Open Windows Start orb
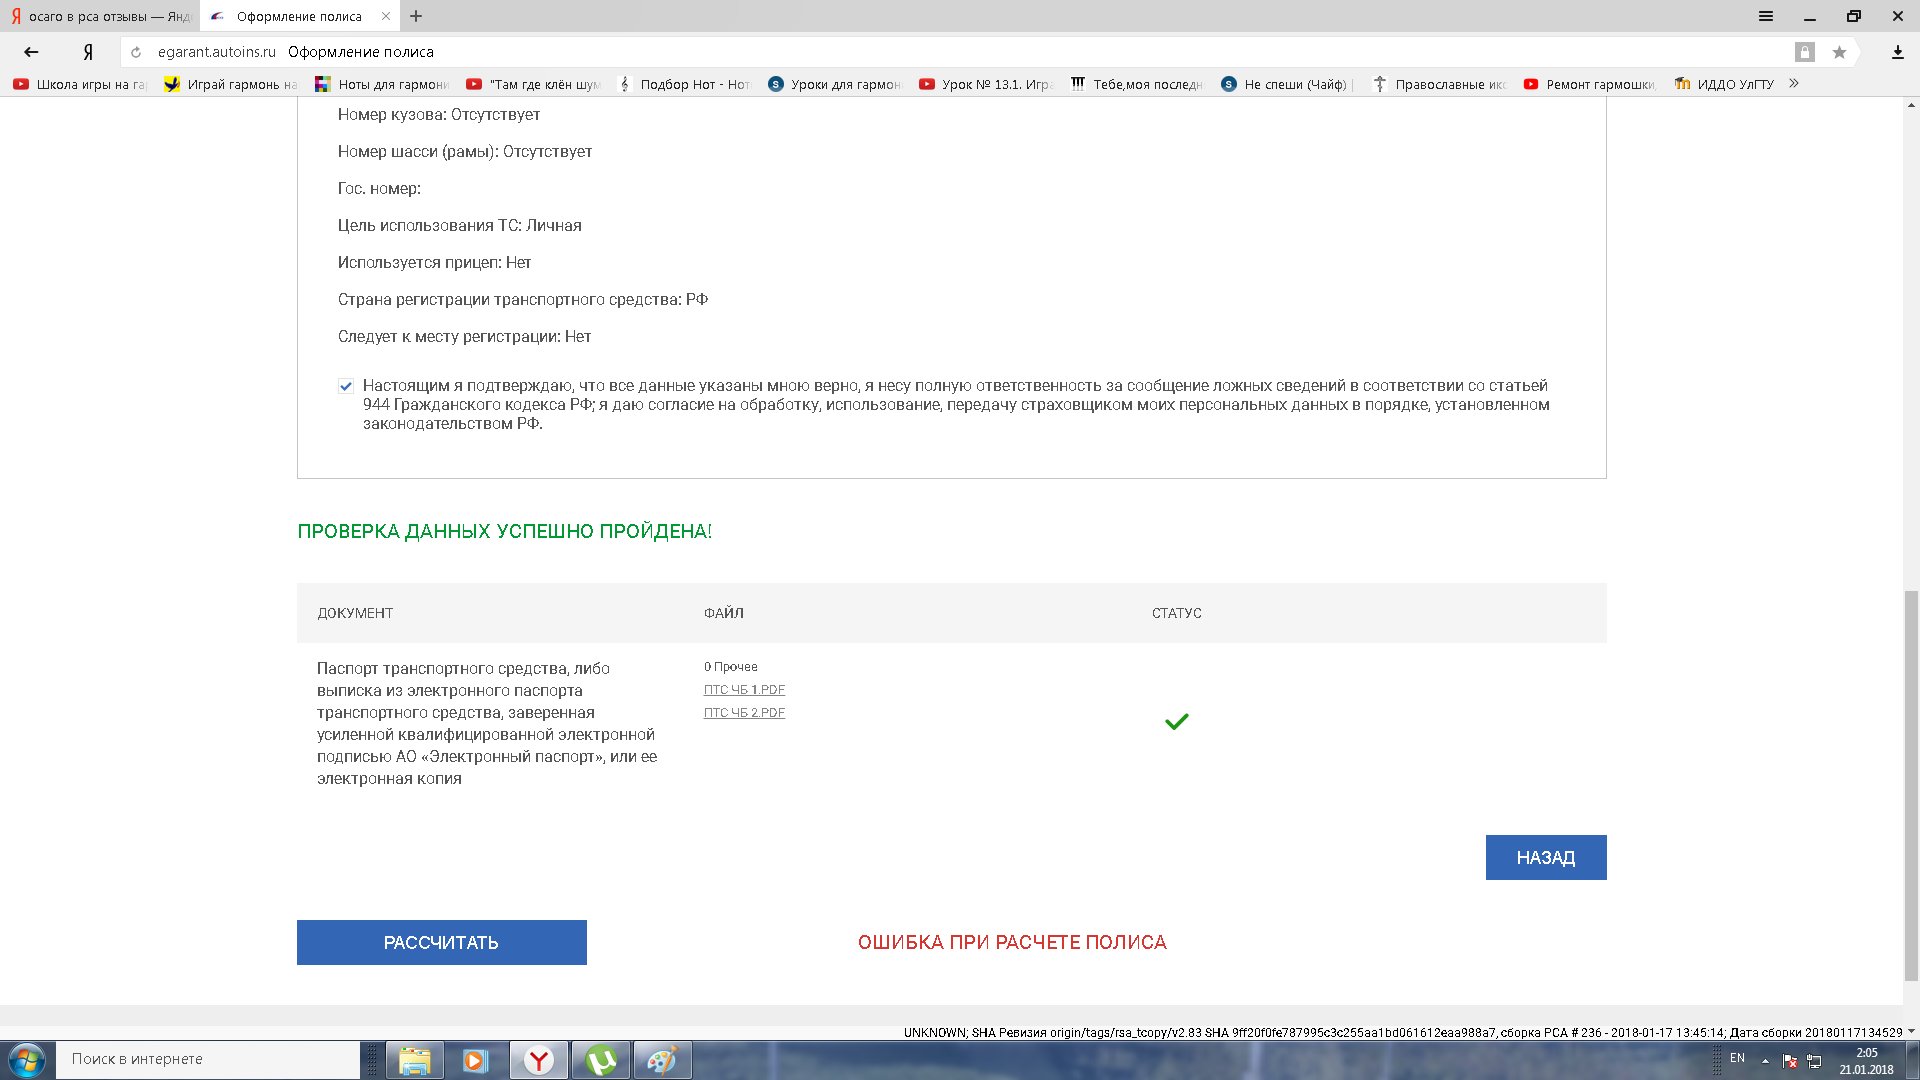 click(x=27, y=1060)
